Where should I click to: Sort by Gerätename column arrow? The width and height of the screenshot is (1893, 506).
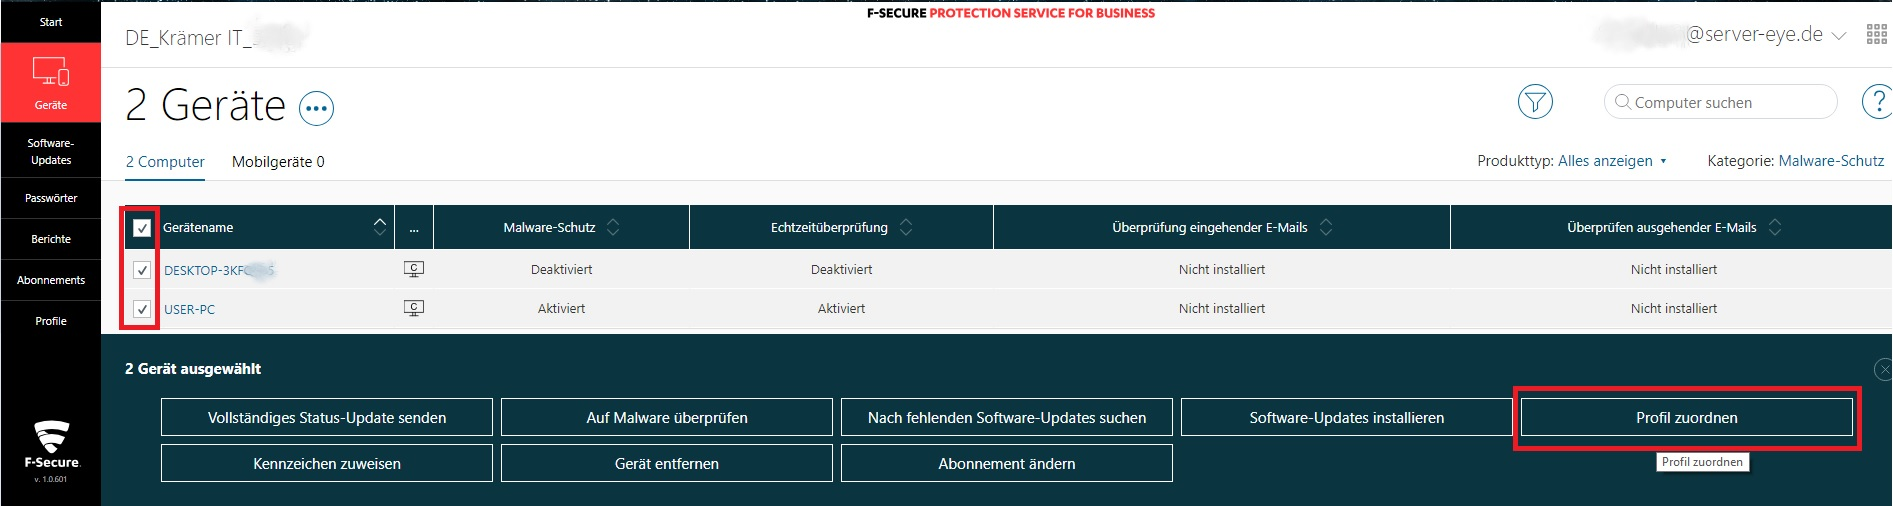point(380,227)
